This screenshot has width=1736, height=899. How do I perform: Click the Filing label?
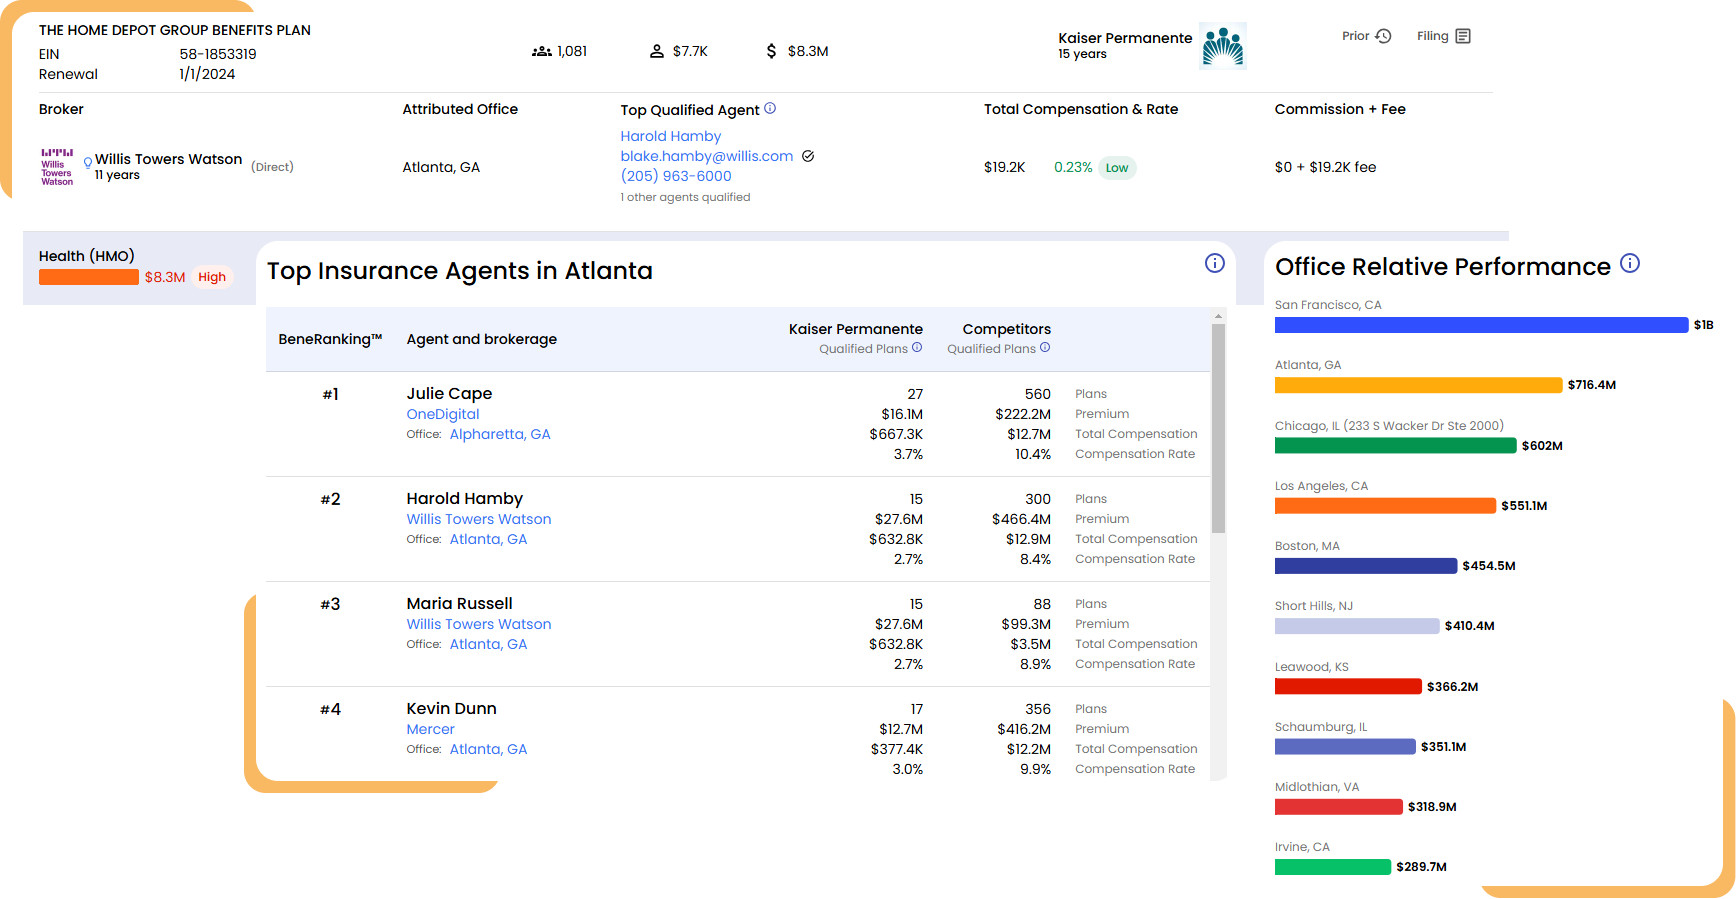pyautogui.click(x=1432, y=36)
